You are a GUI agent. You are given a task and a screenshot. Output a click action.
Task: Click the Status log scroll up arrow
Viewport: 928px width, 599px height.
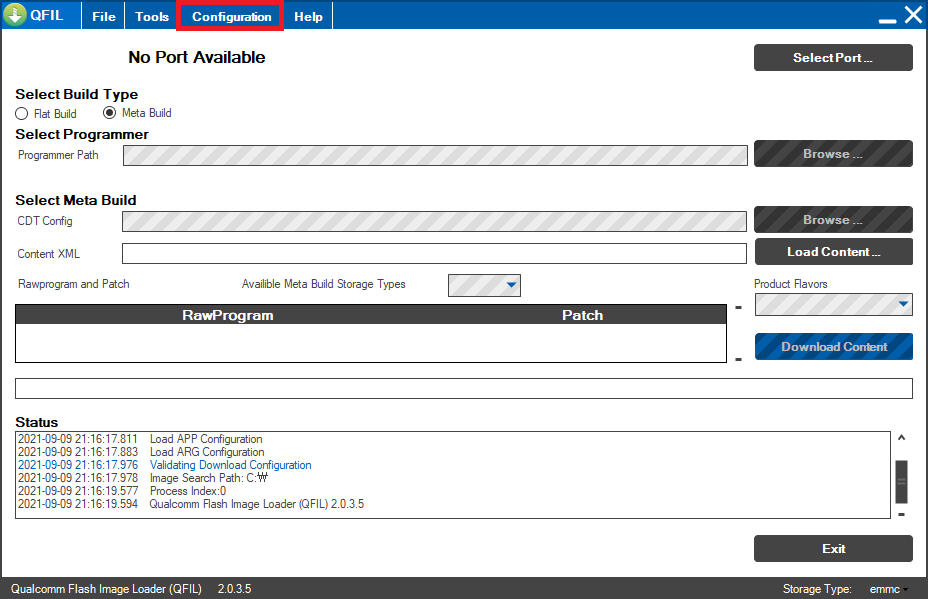click(901, 438)
